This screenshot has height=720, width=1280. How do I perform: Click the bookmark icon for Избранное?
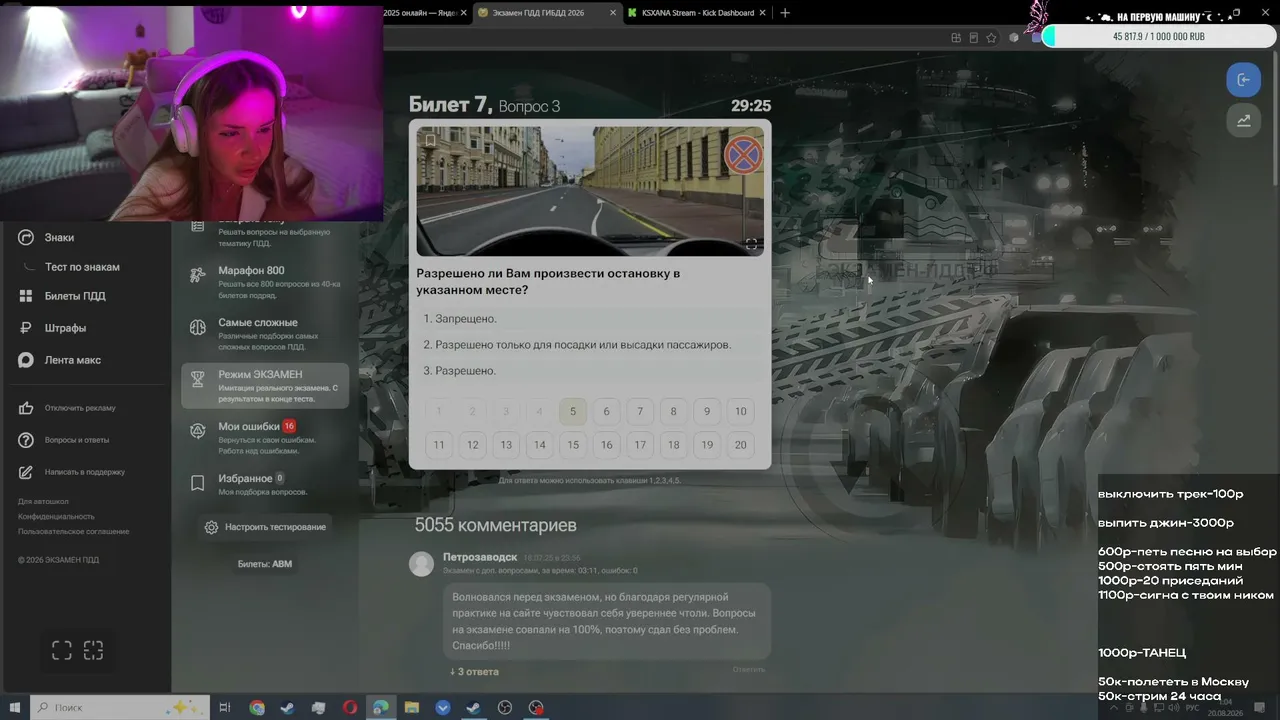tap(198, 483)
